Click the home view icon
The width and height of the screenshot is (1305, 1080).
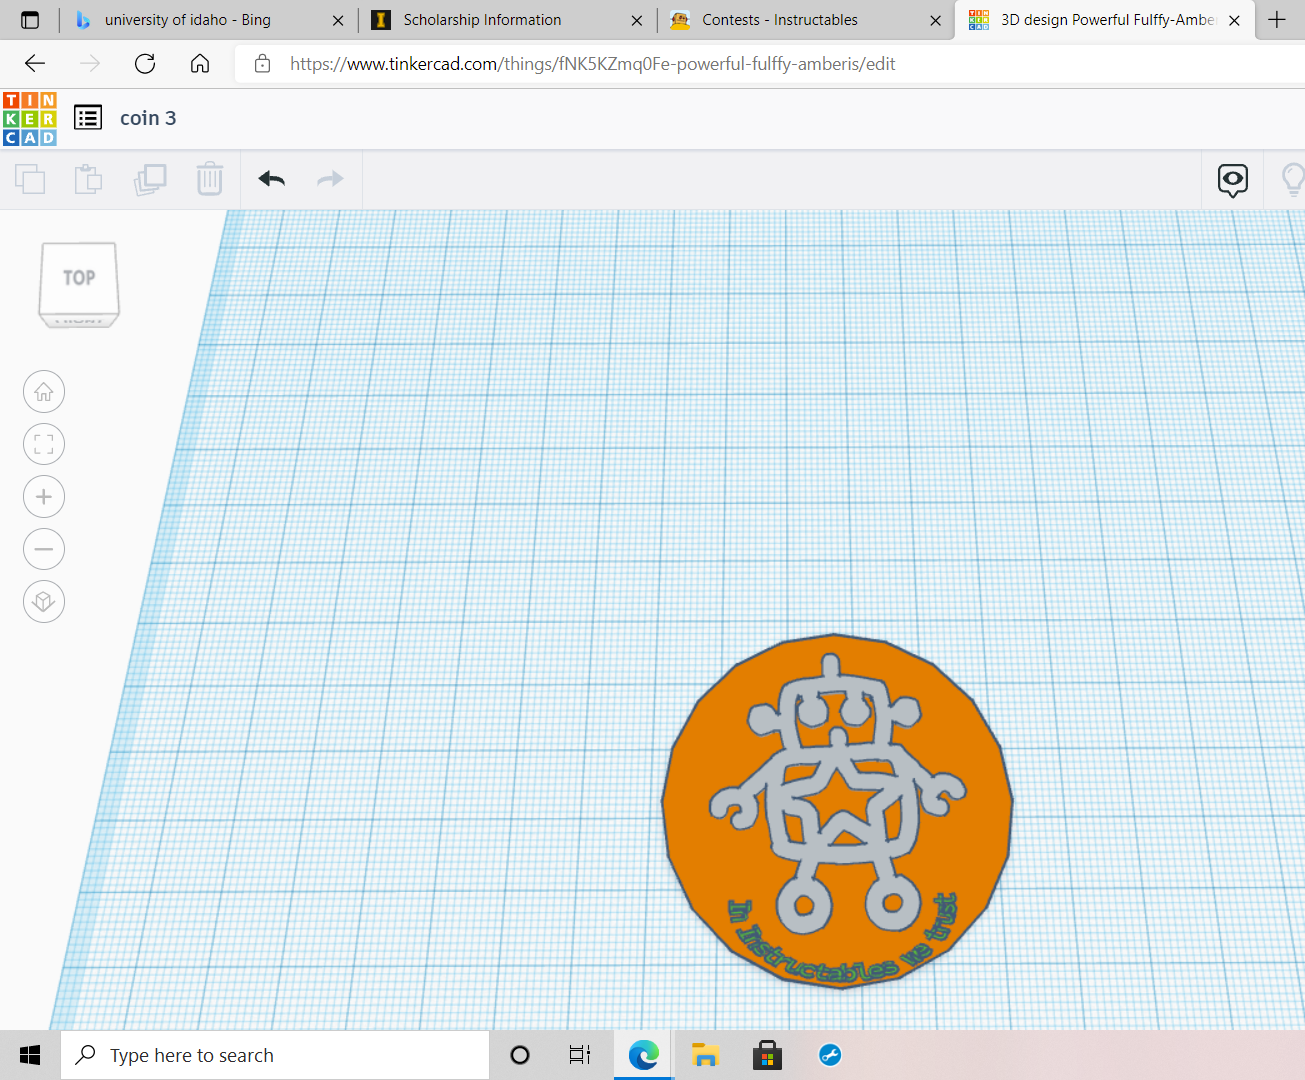tap(43, 391)
